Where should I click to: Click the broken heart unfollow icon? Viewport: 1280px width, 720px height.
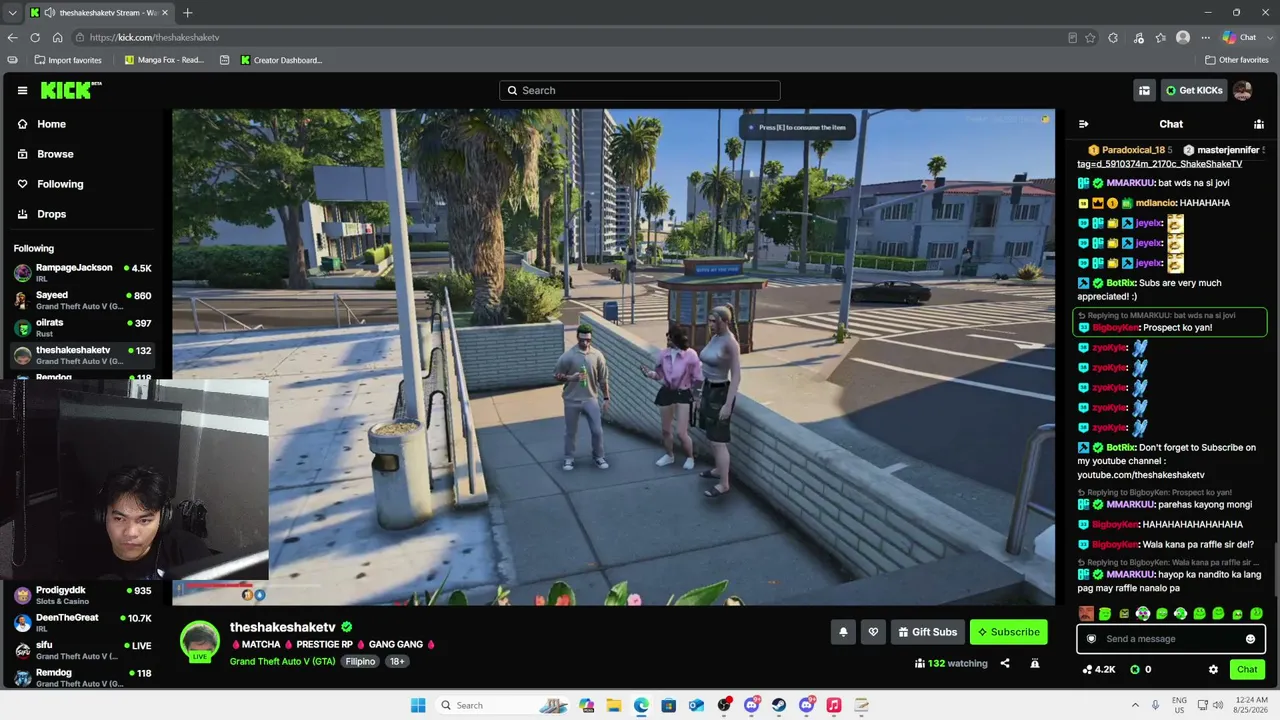(x=873, y=632)
